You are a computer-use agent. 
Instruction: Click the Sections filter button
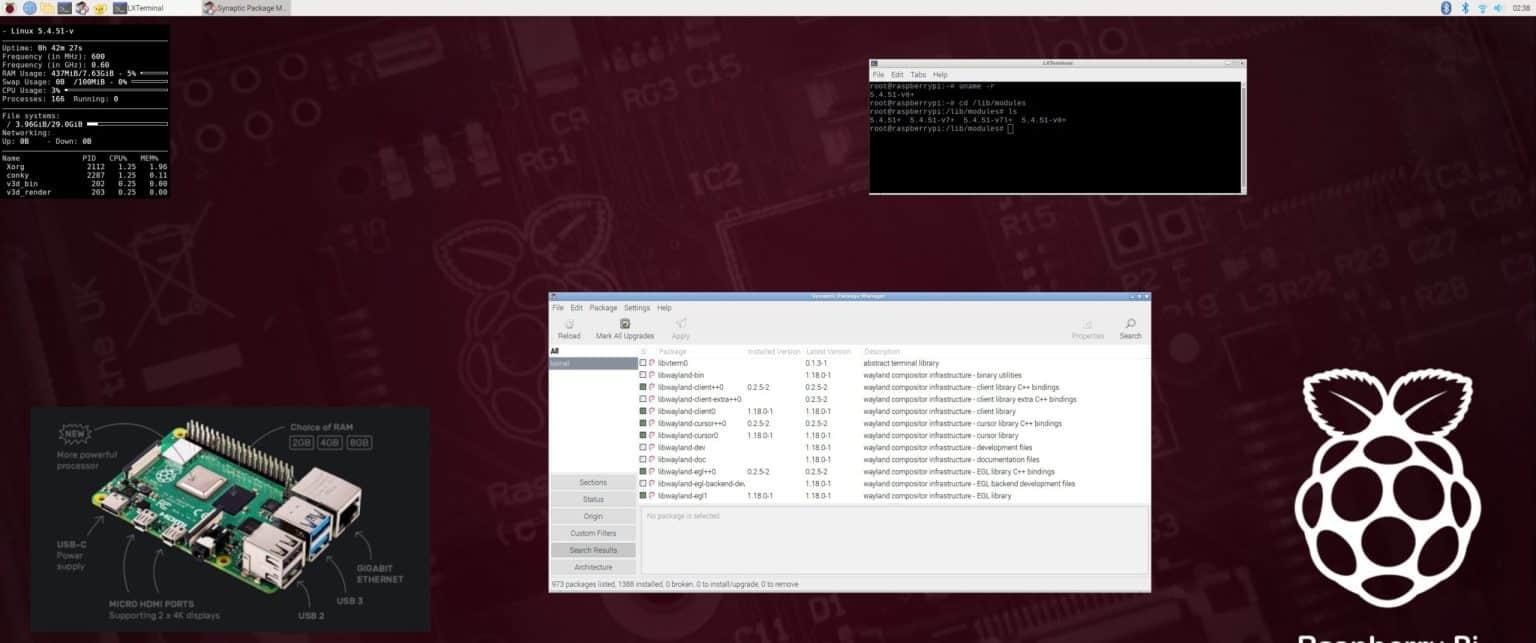coord(593,482)
